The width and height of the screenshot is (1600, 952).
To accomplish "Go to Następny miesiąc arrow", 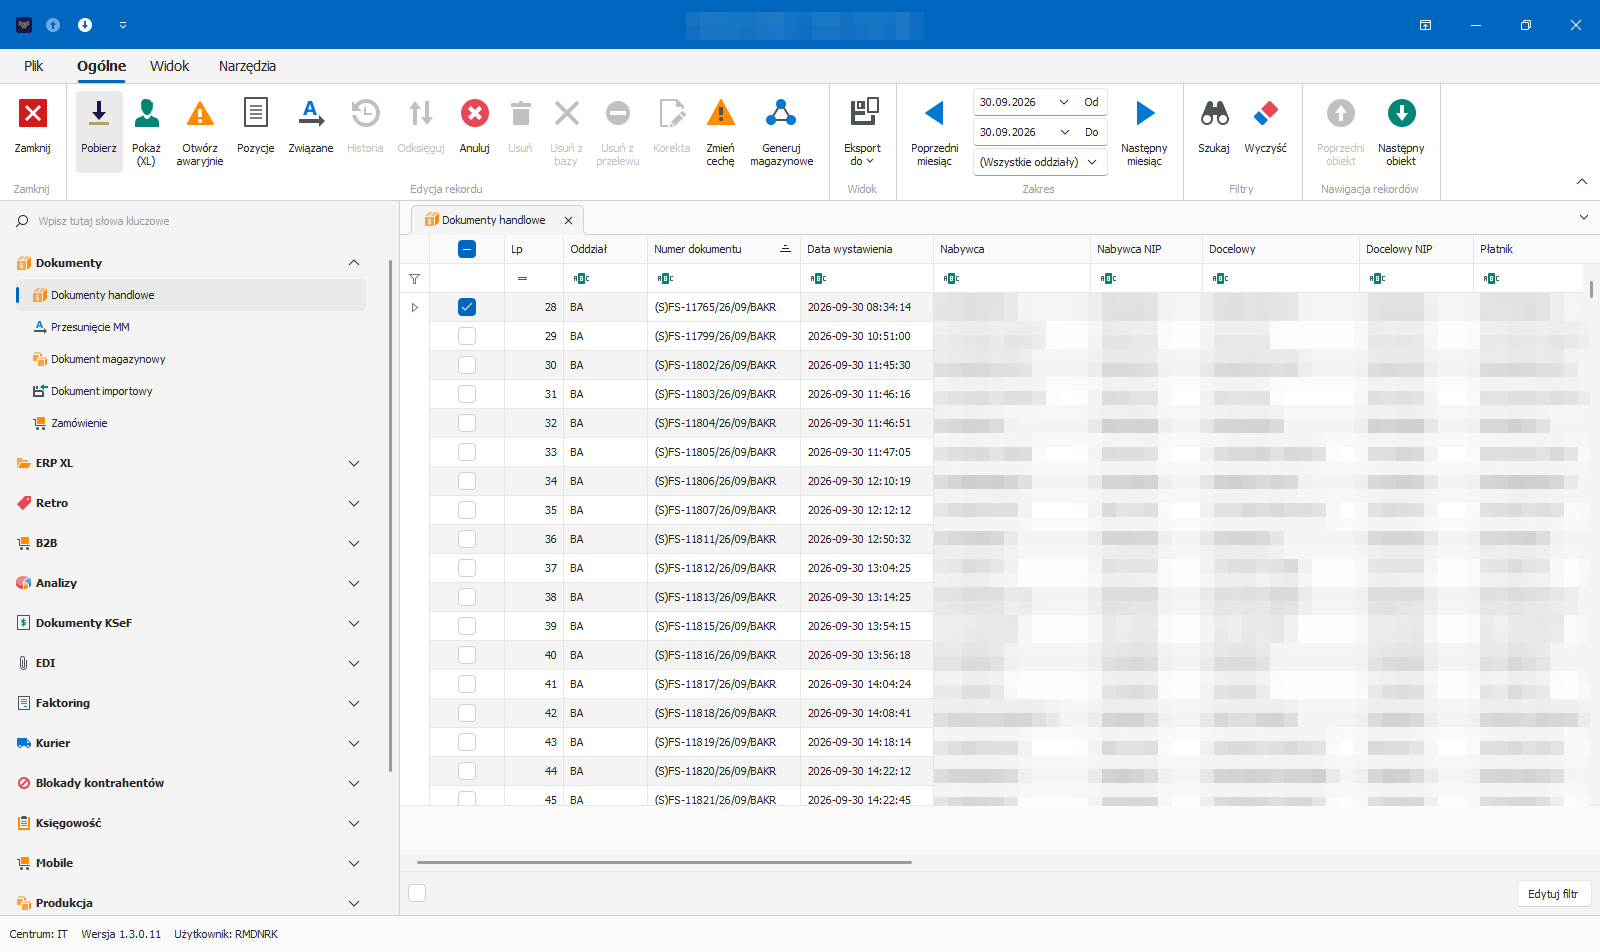I will 1145,113.
